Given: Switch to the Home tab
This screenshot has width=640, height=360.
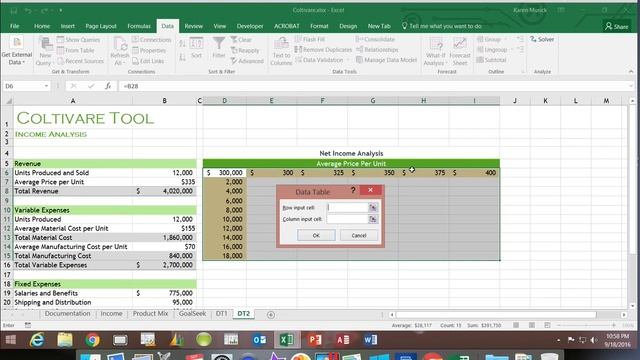Looking at the screenshot, I should (x=42, y=26).
